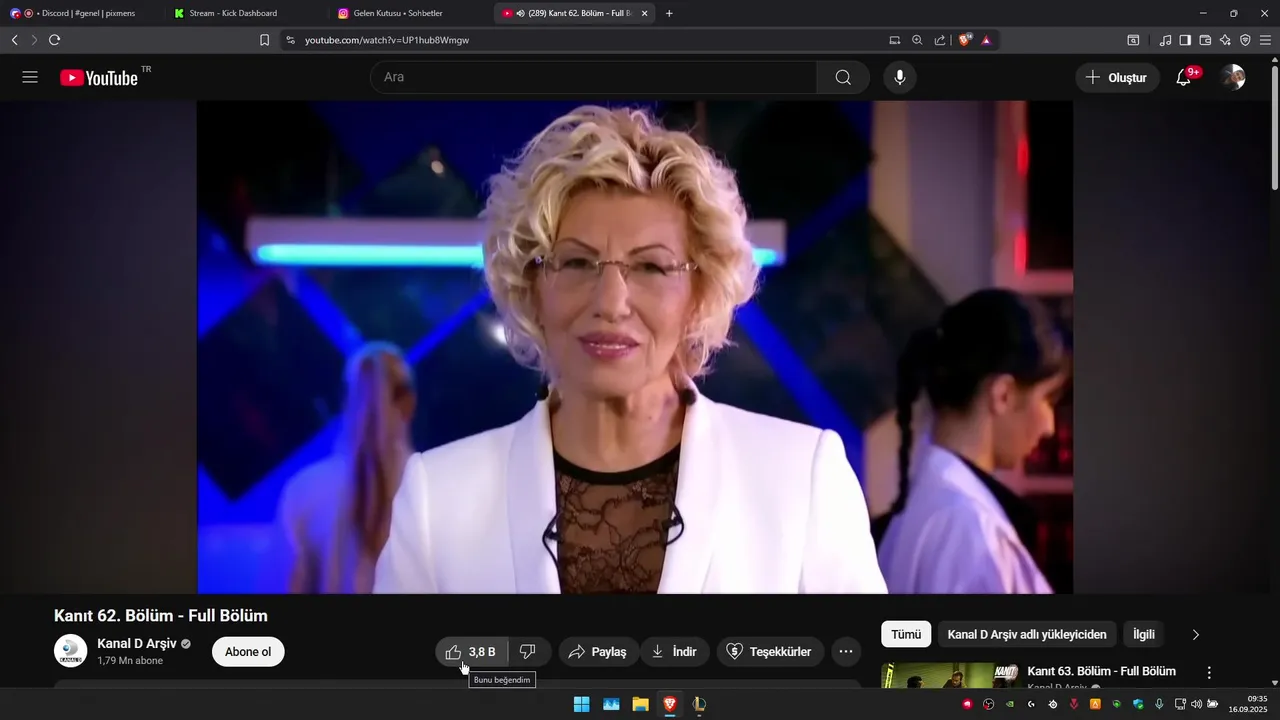
Task: Click the video player to pause
Action: [635, 347]
